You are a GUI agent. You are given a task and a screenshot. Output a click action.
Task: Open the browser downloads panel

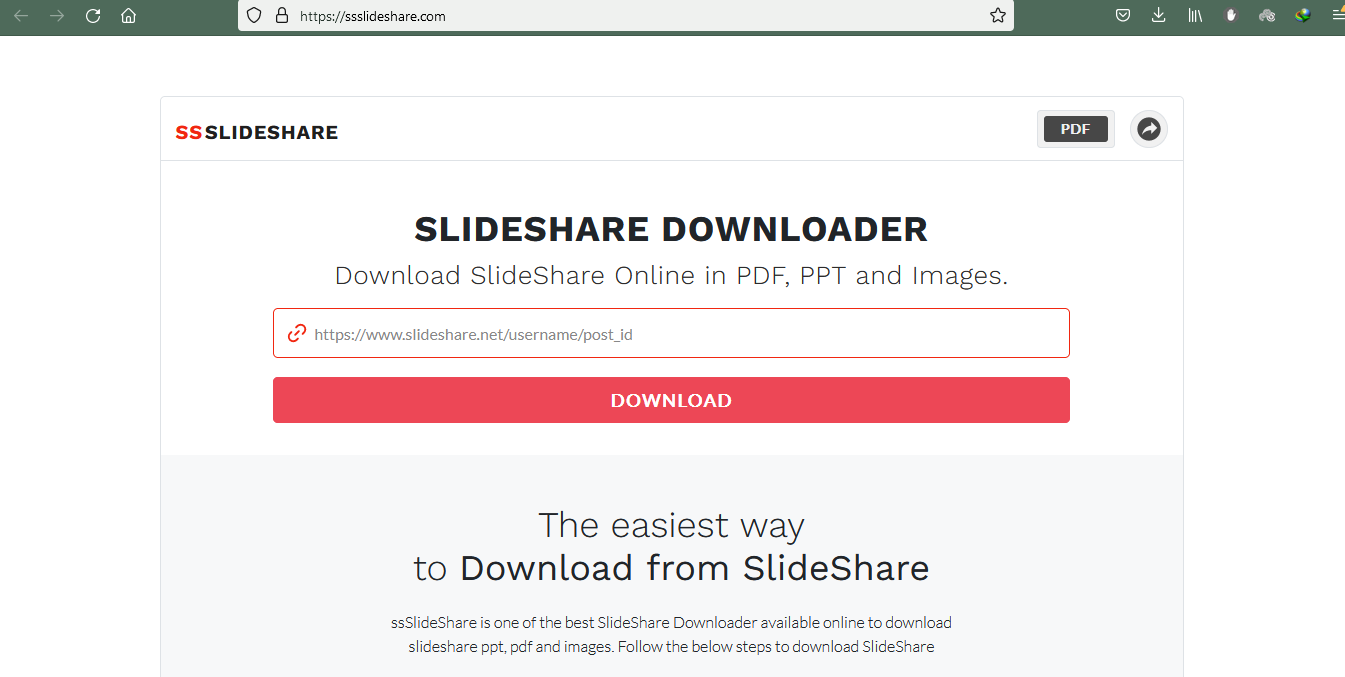coord(1159,15)
